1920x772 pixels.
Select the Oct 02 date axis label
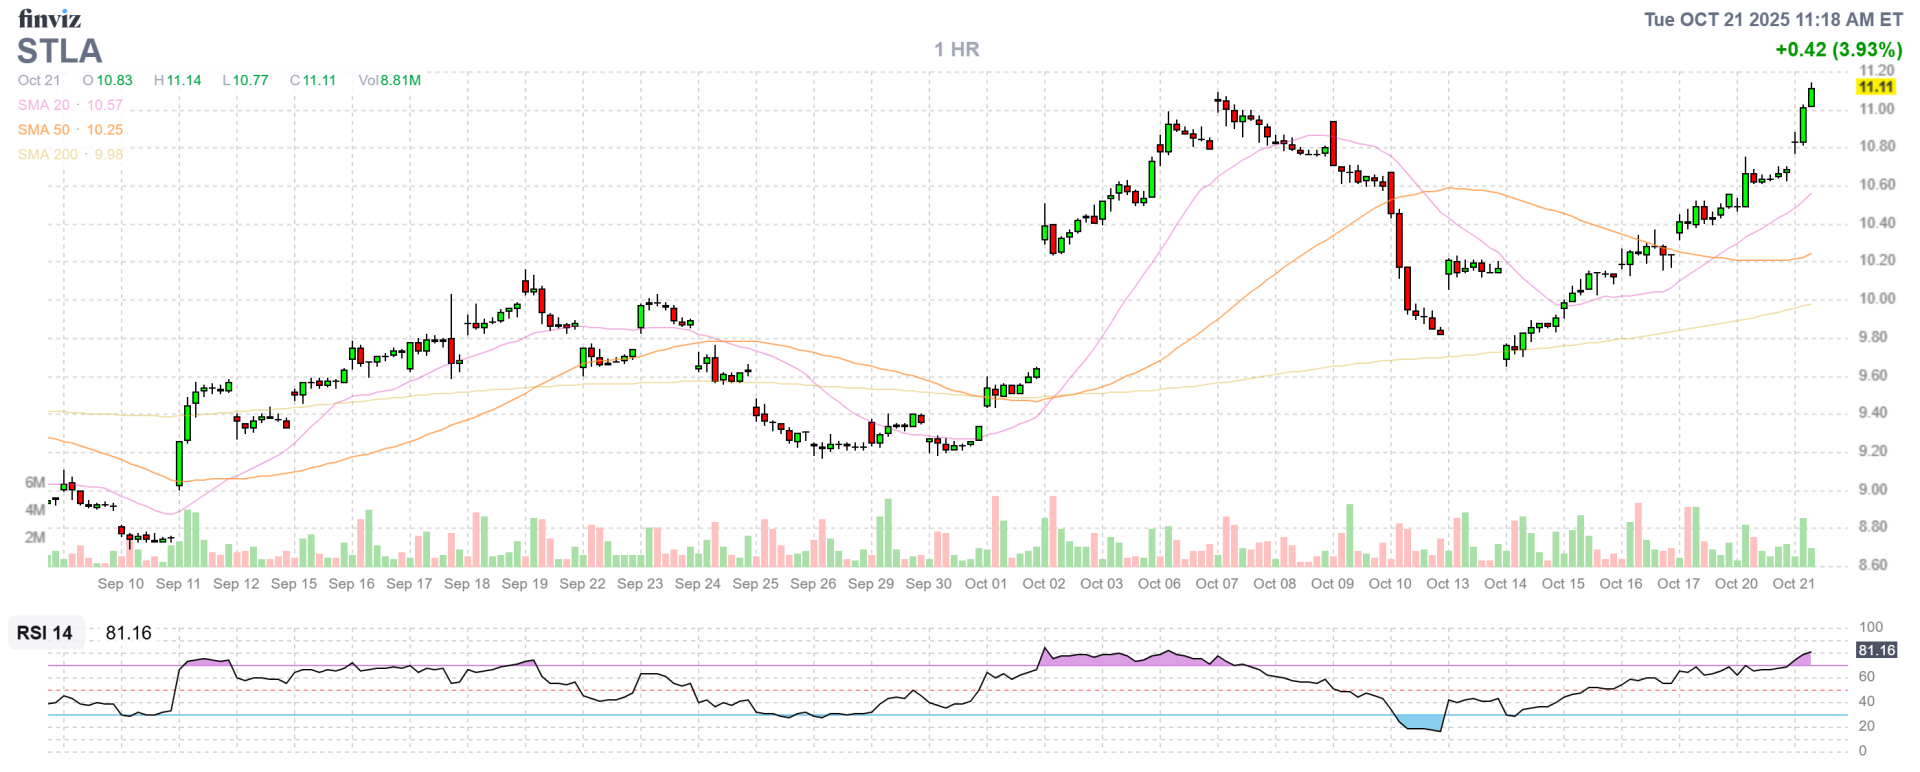point(1043,584)
